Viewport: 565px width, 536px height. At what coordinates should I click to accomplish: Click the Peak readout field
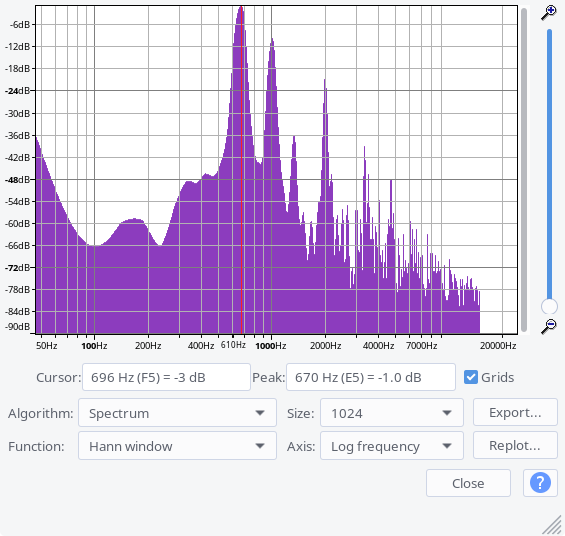(x=371, y=377)
